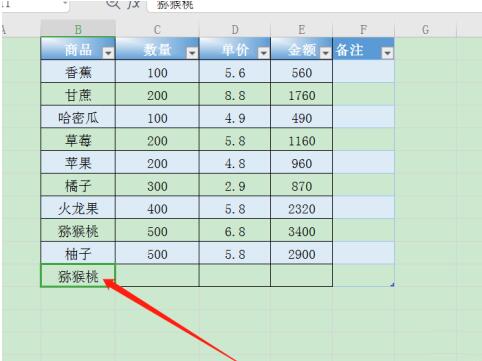
Task: Click the 甘蔗 cell
Action: [x=78, y=95]
